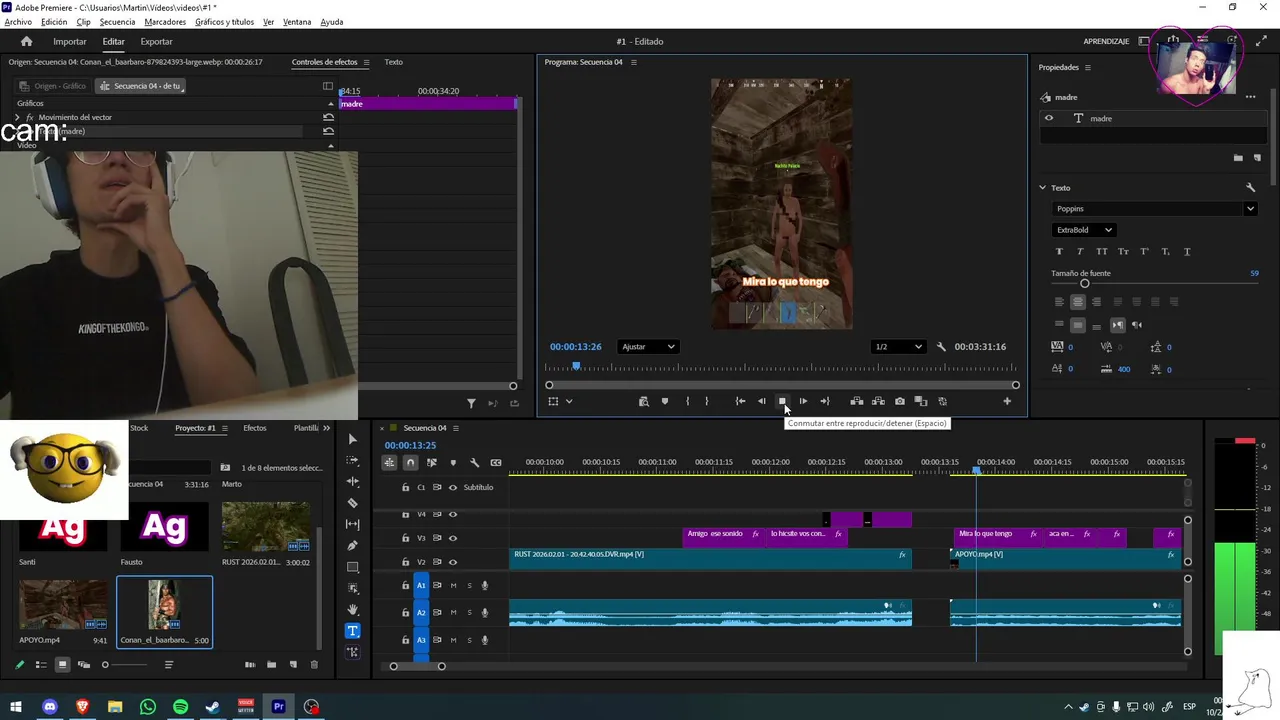Toggle visibility eye for V3 track
The width and height of the screenshot is (1280, 720).
[453, 538]
